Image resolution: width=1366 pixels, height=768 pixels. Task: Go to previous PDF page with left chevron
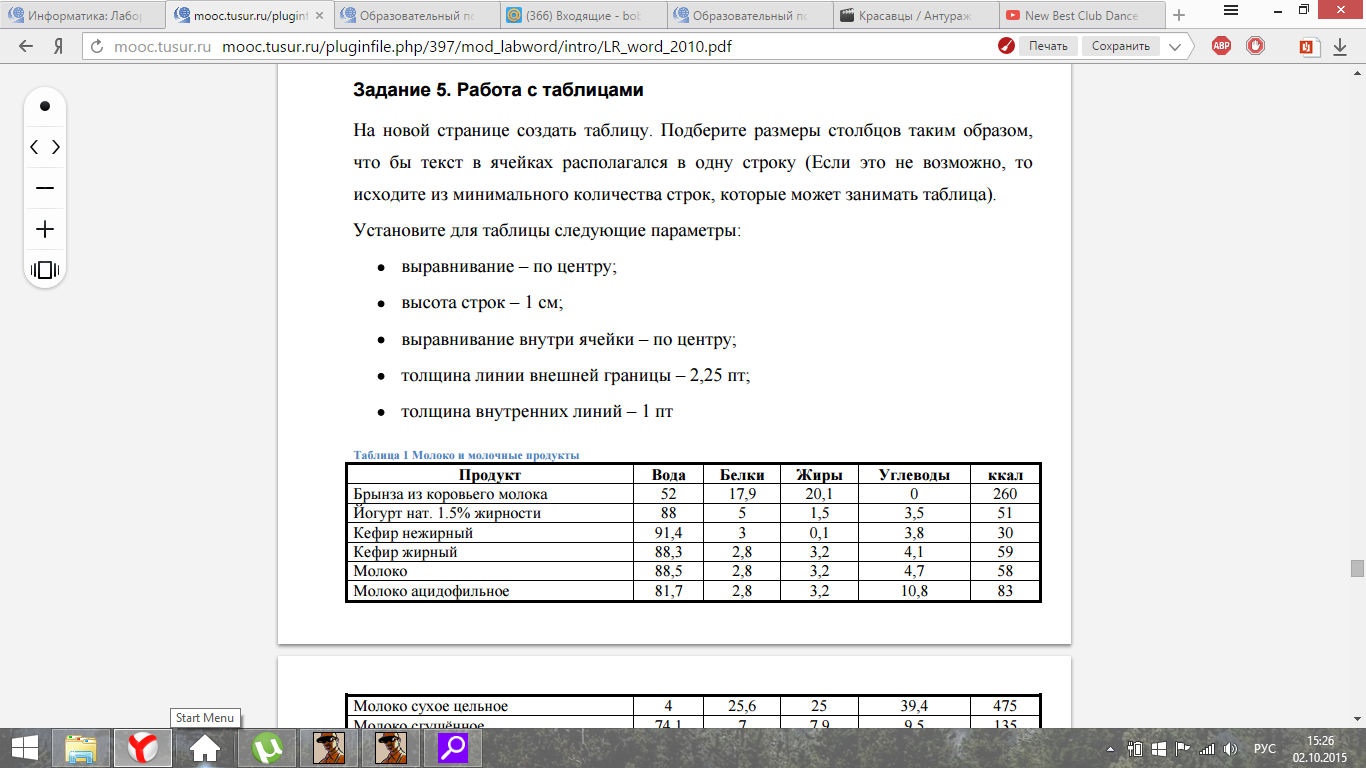click(34, 147)
